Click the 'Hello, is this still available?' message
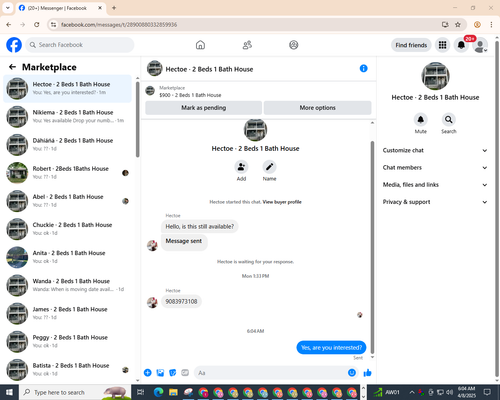This screenshot has height=400, width=500. (x=200, y=226)
